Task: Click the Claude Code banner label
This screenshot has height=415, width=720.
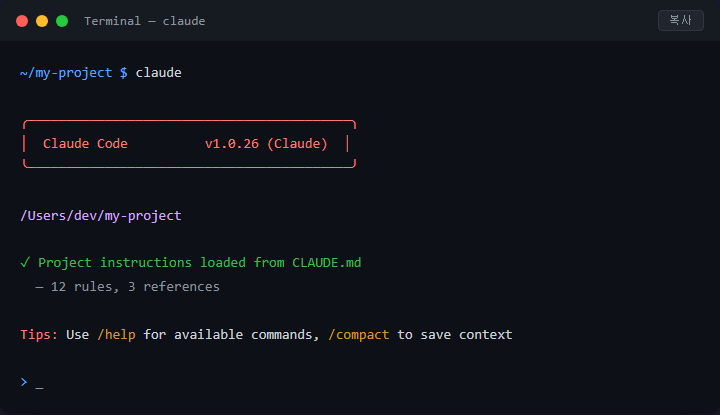Action: tap(85, 144)
